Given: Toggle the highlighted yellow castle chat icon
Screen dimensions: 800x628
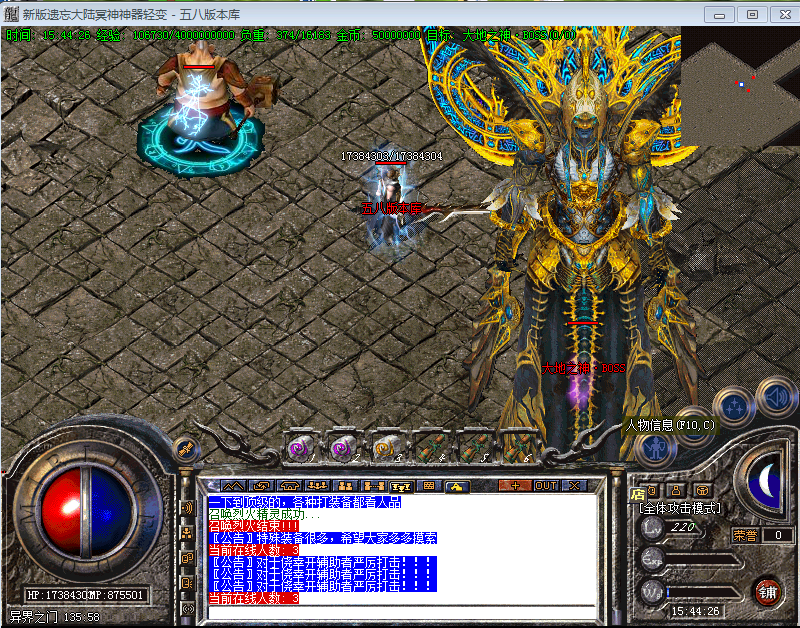Looking at the screenshot, I should coord(457,486).
